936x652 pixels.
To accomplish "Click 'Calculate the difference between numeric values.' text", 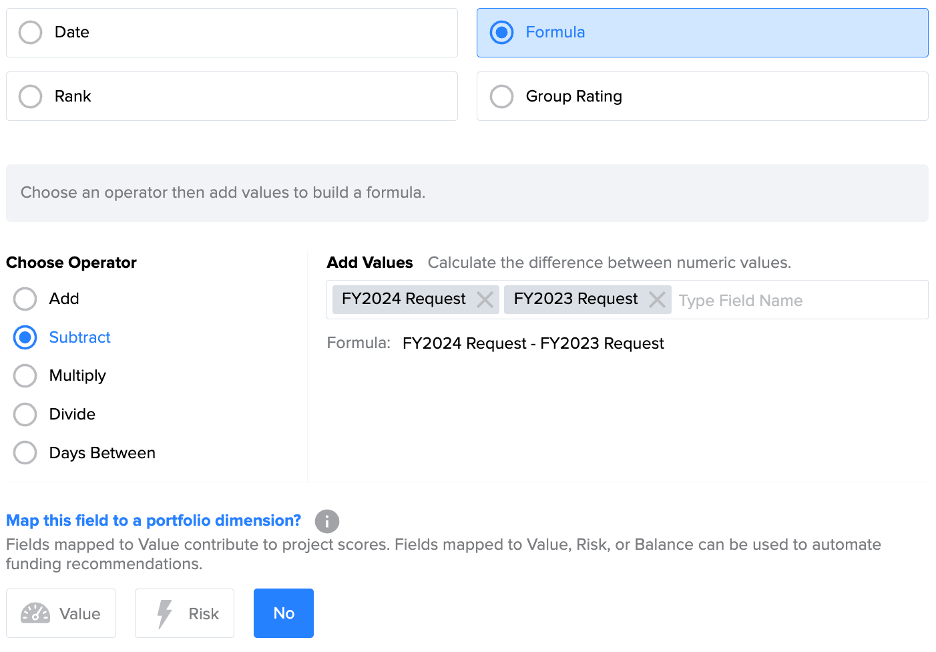I will (609, 263).
